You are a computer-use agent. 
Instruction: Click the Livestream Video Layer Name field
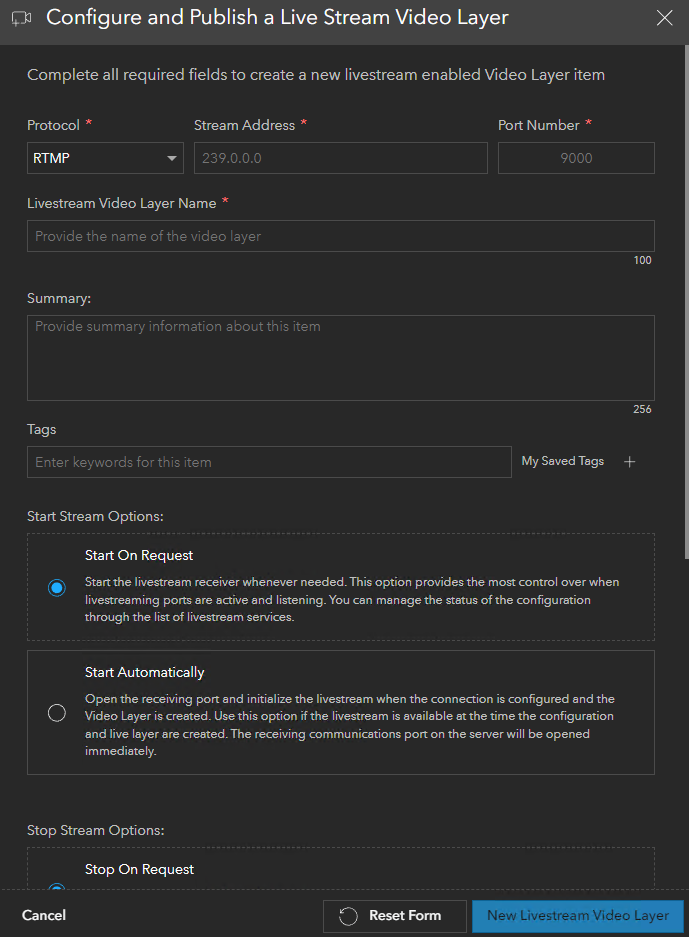pyautogui.click(x=340, y=236)
